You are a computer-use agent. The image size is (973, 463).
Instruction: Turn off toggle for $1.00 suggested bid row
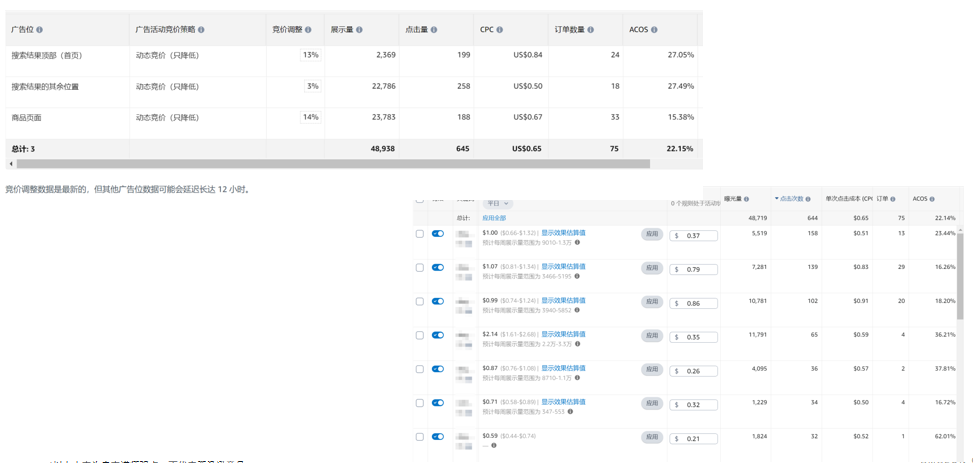(437, 234)
